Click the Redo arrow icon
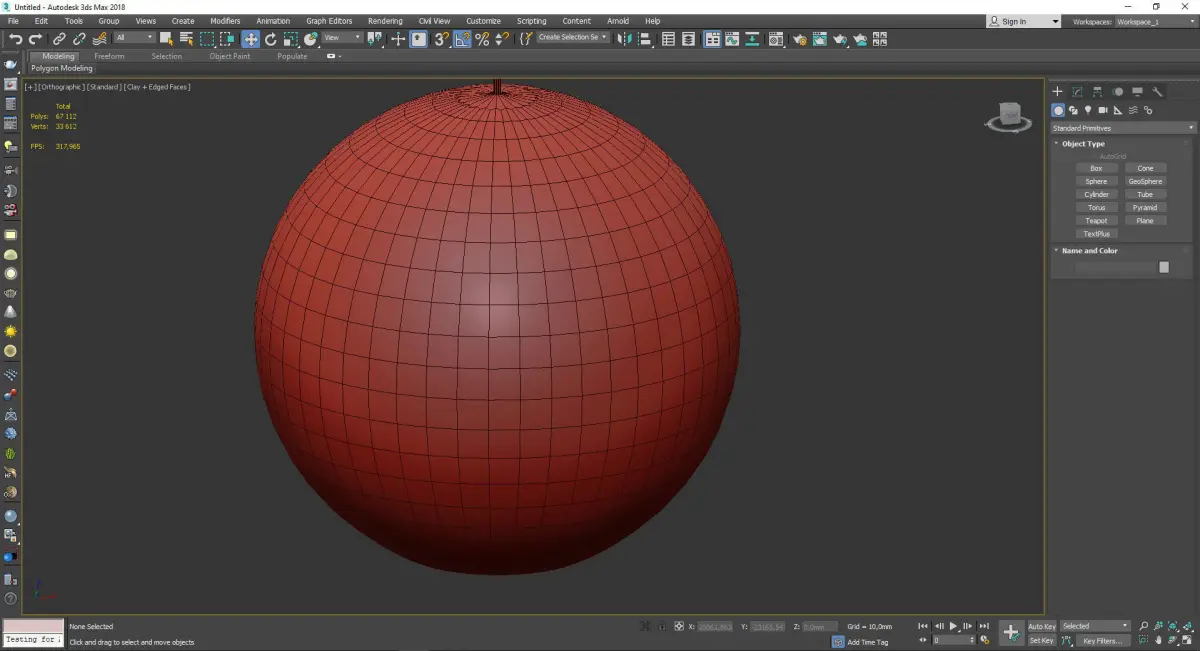Viewport: 1200px width, 651px height. coord(35,39)
